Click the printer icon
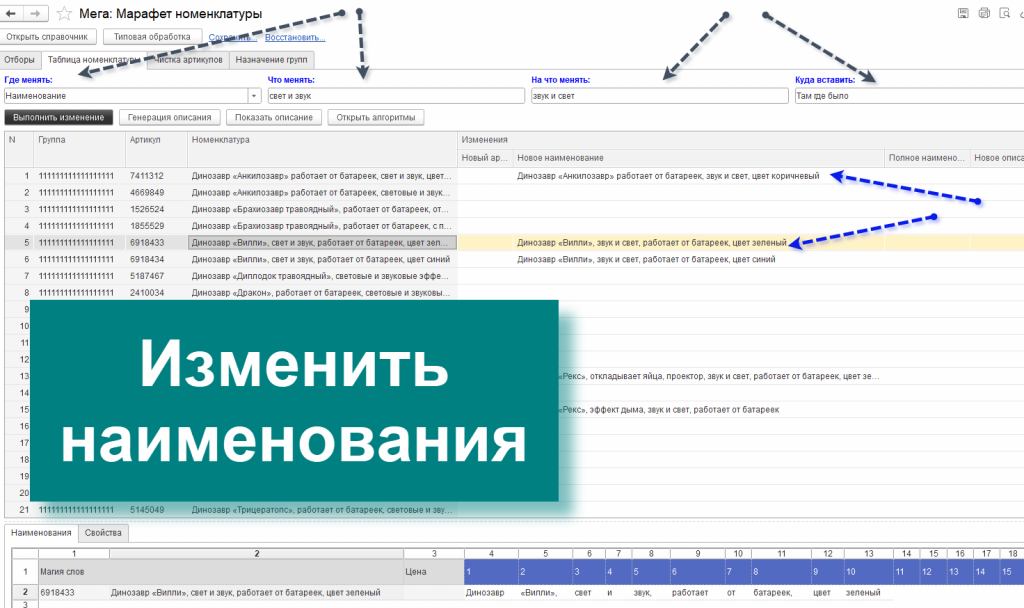Screen dimensions: 1024x608 (984, 13)
